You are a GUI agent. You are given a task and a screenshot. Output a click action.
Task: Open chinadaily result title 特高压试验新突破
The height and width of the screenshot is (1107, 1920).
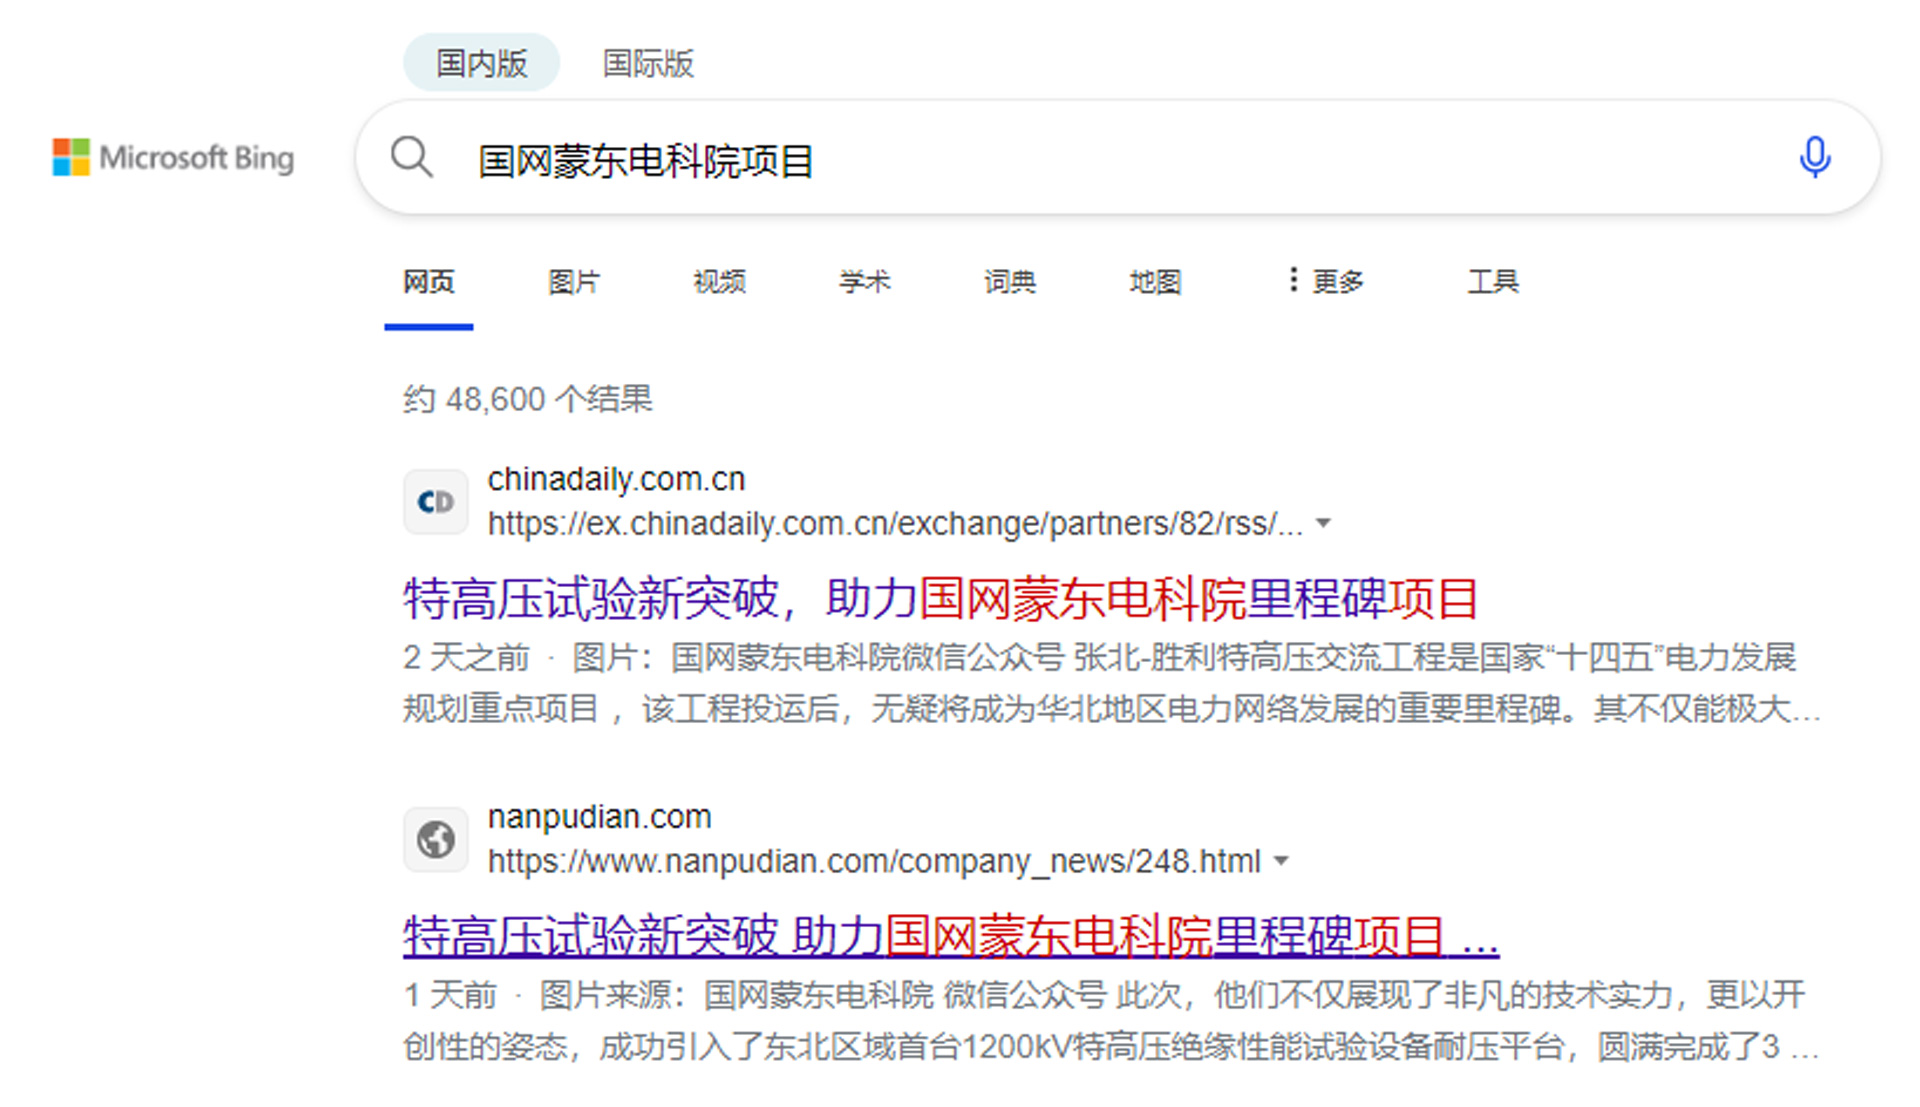point(941,599)
